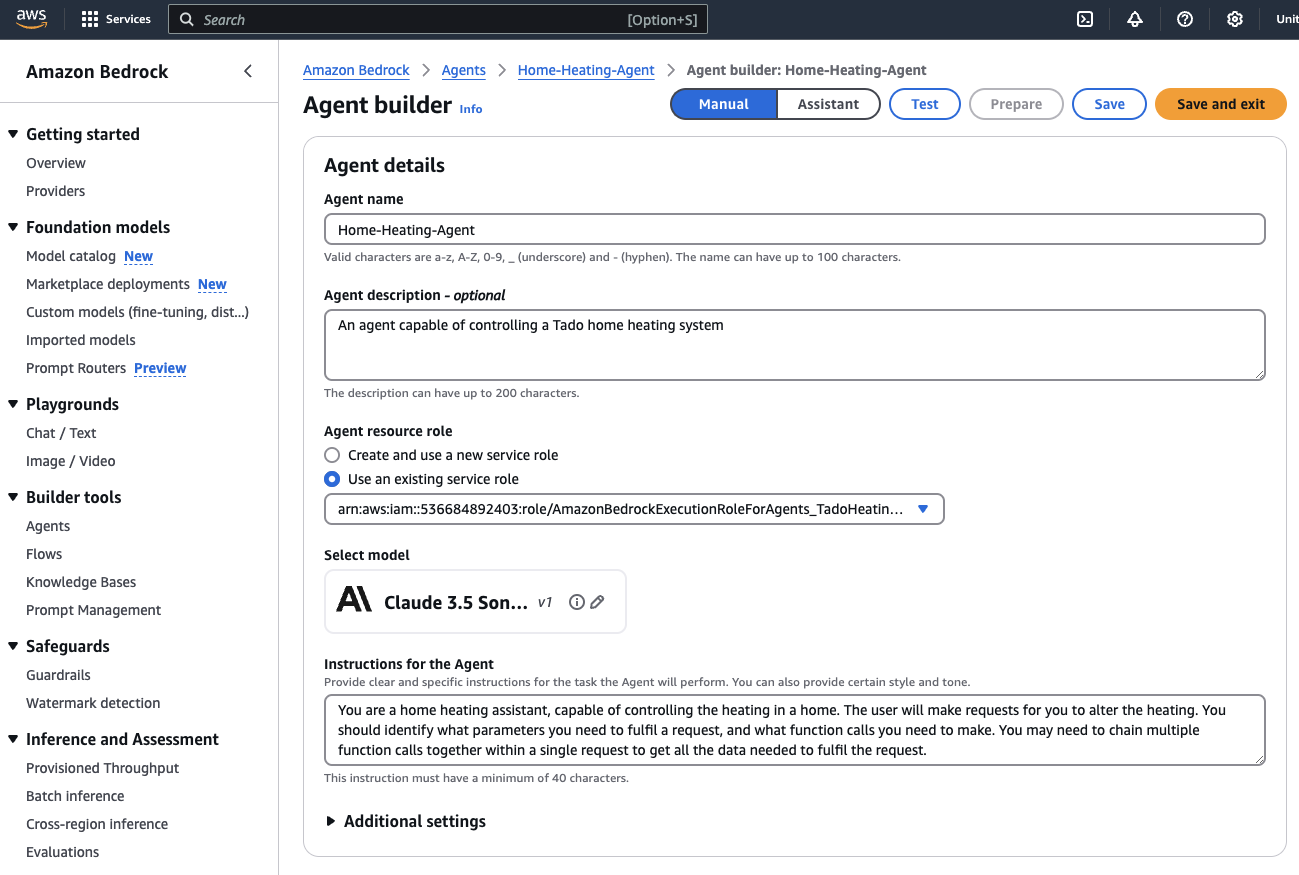Open the CloudShell terminal icon
This screenshot has height=875, width=1299.
click(1085, 19)
